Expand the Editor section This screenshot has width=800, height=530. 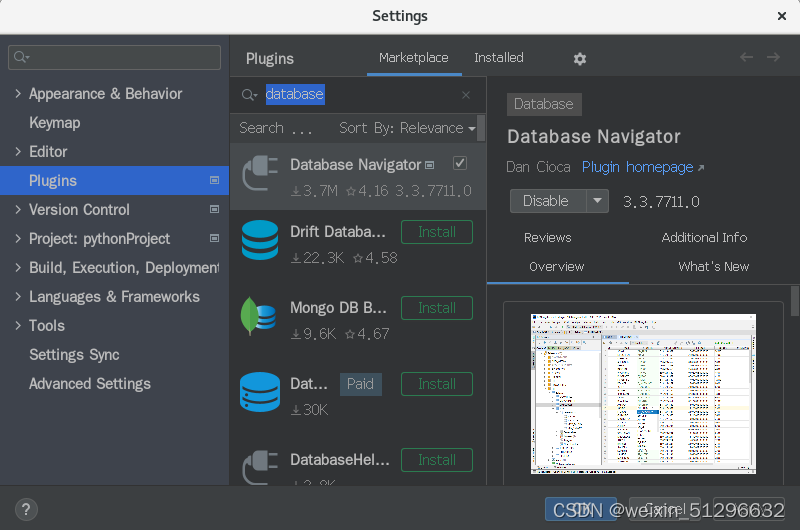(x=18, y=152)
